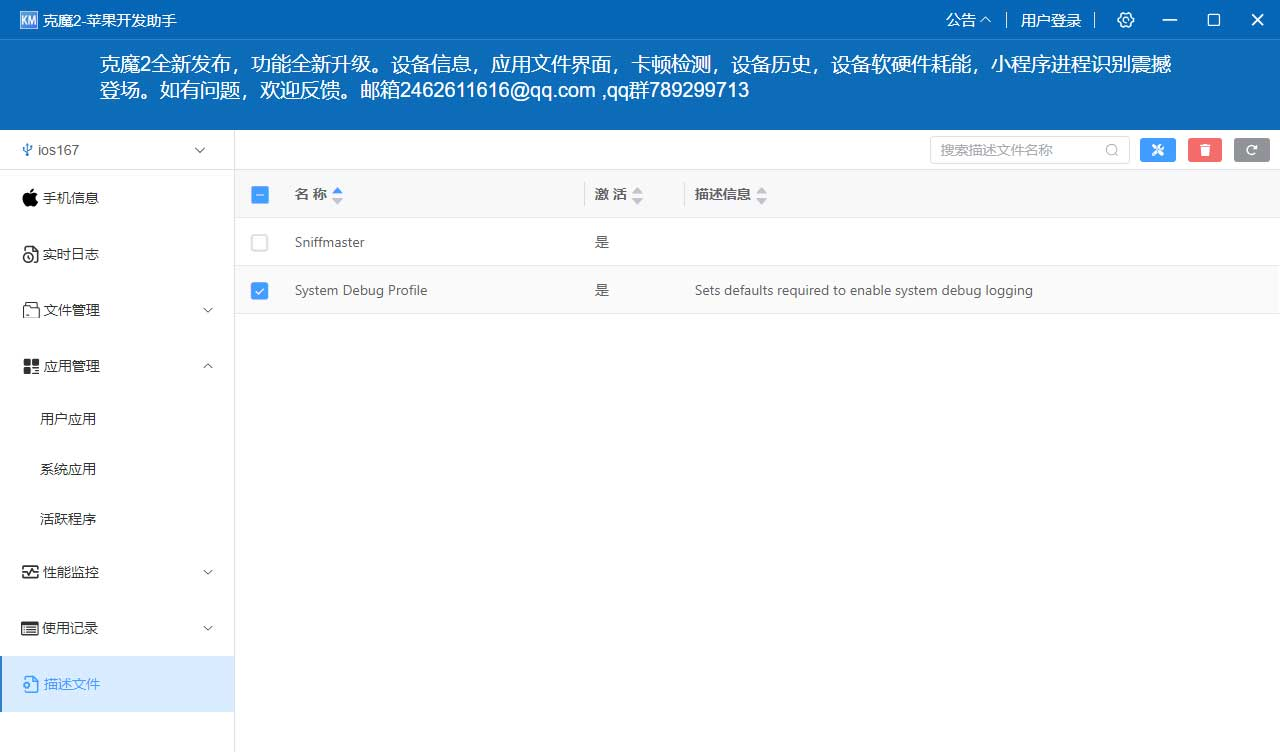Click the 描述文件 document icon
This screenshot has height=752, width=1280.
coord(31,684)
